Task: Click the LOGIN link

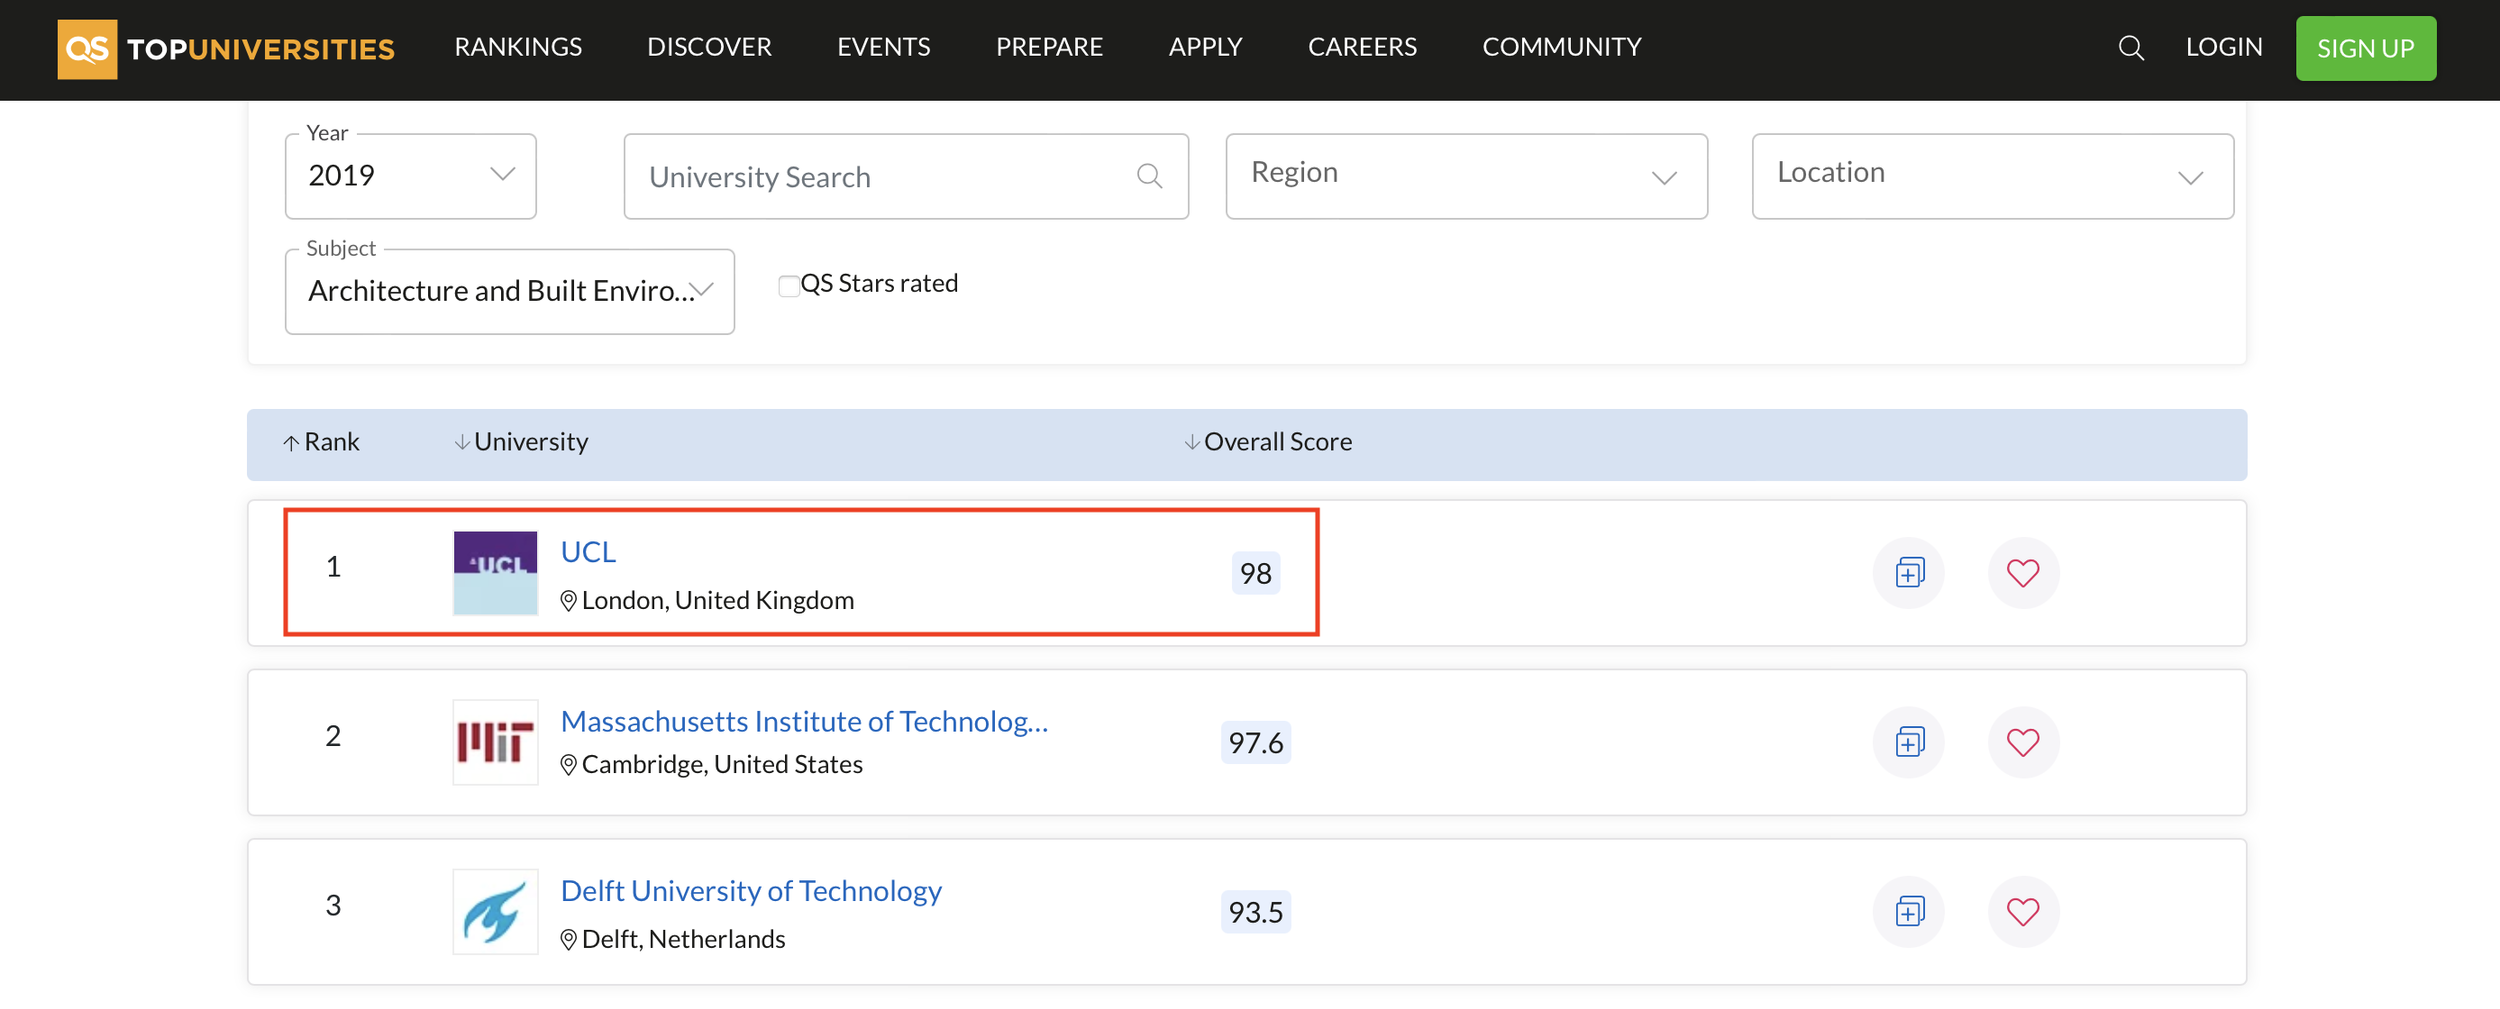Action: pos(2224,47)
